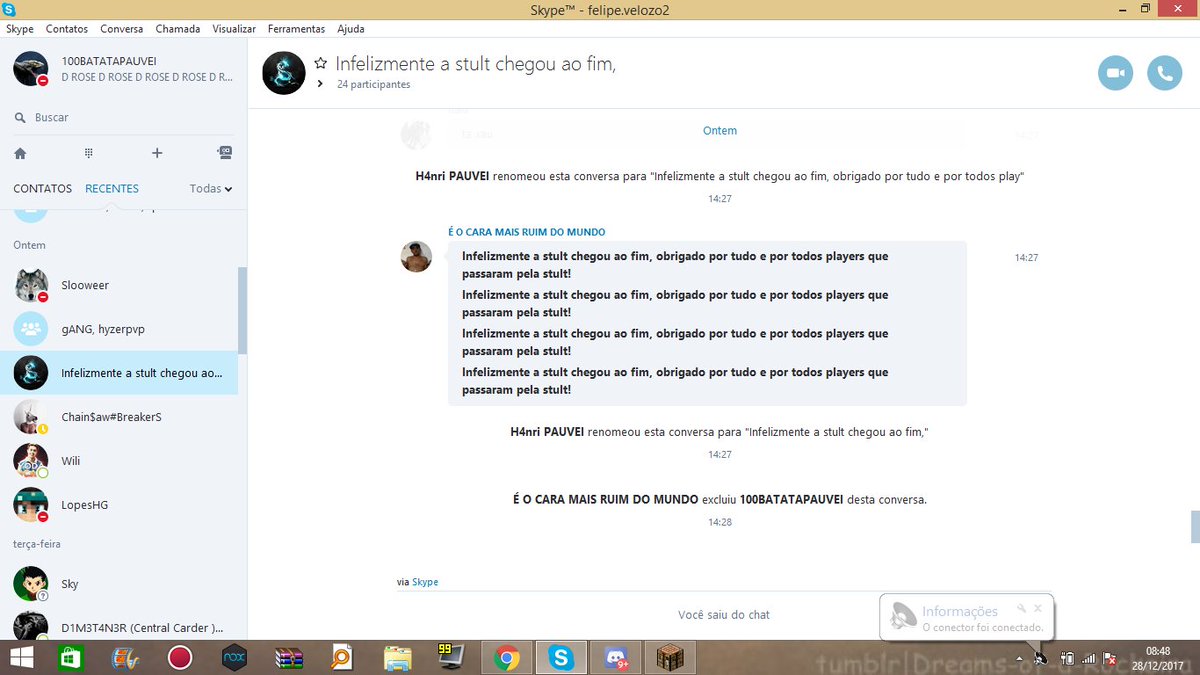Click the power/battery tray icon
The image size is (1200, 675).
1066,659
